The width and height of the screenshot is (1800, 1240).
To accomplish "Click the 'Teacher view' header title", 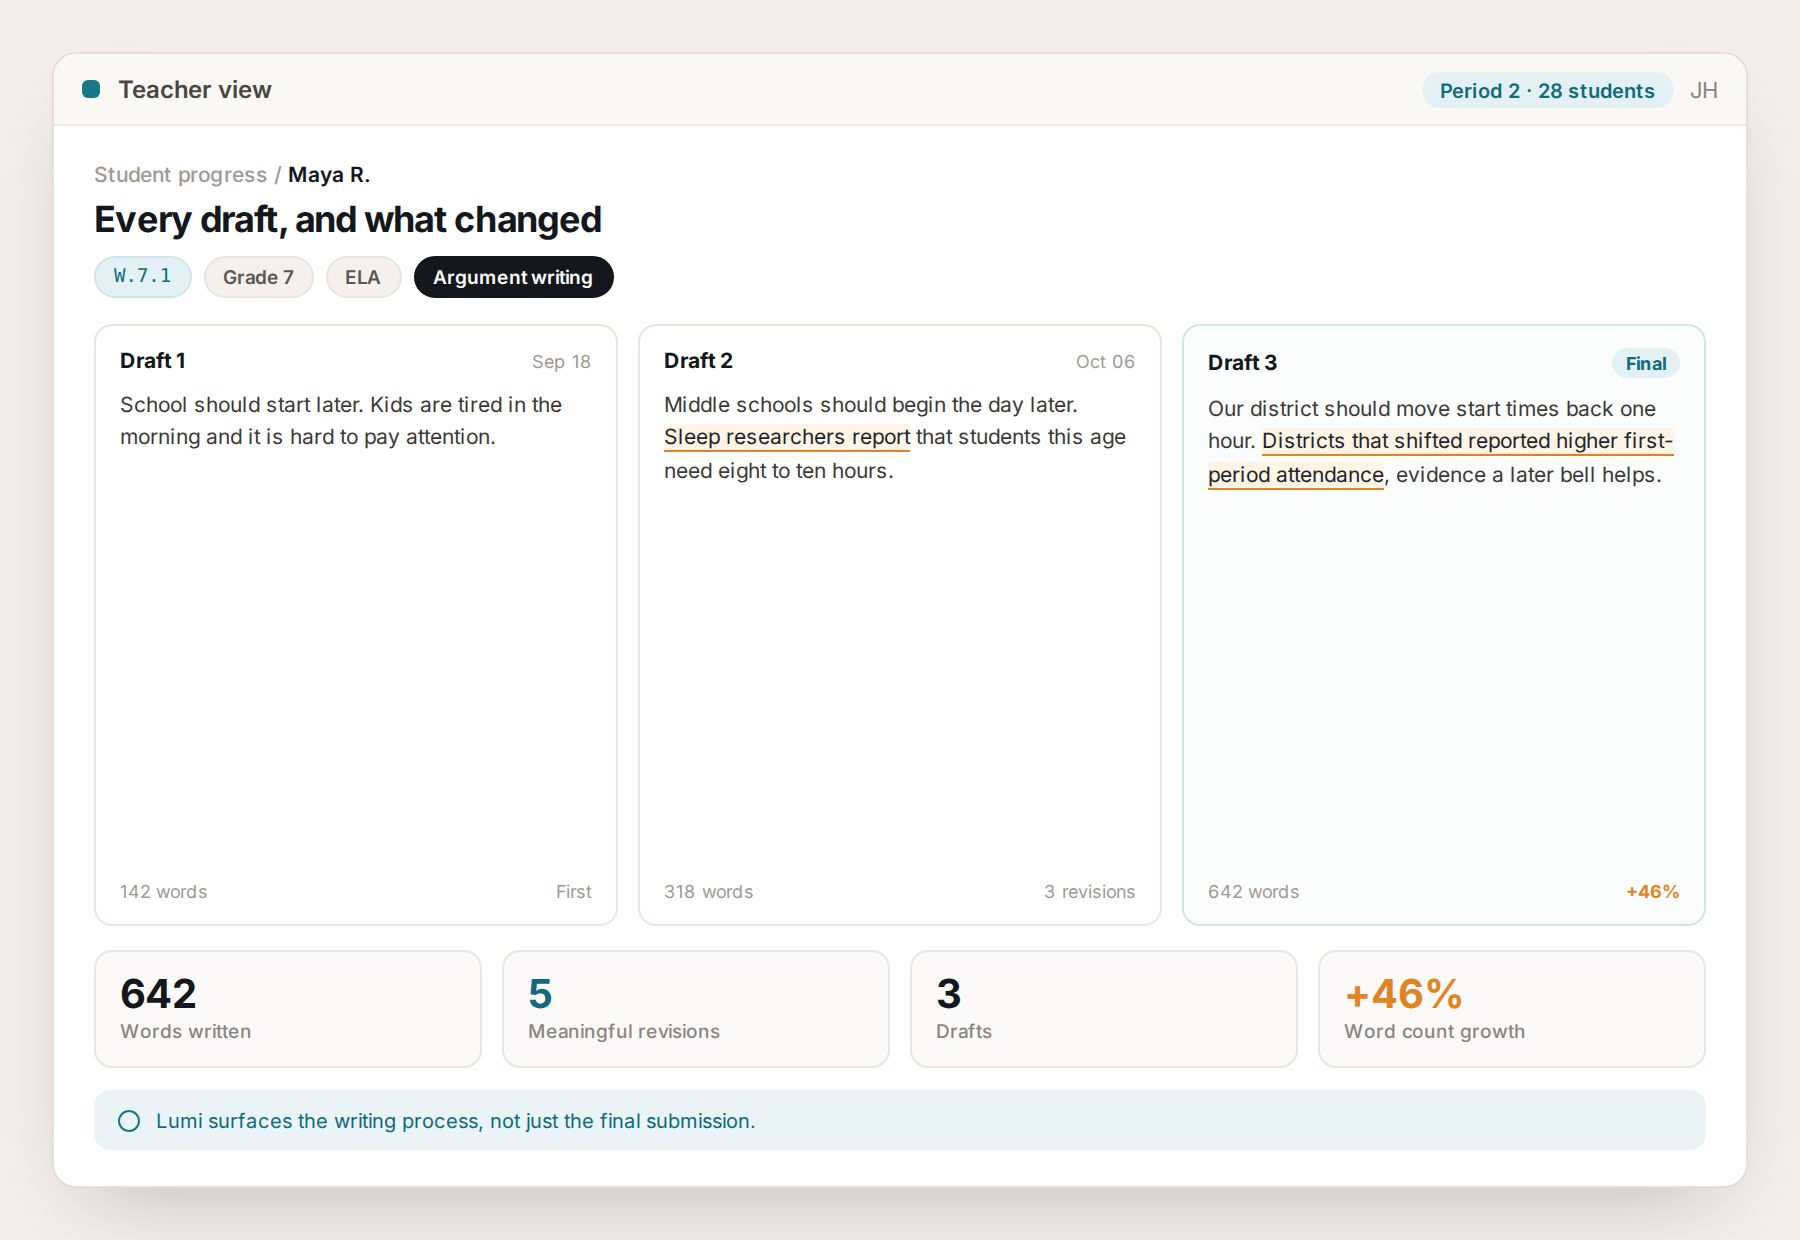I will point(195,90).
